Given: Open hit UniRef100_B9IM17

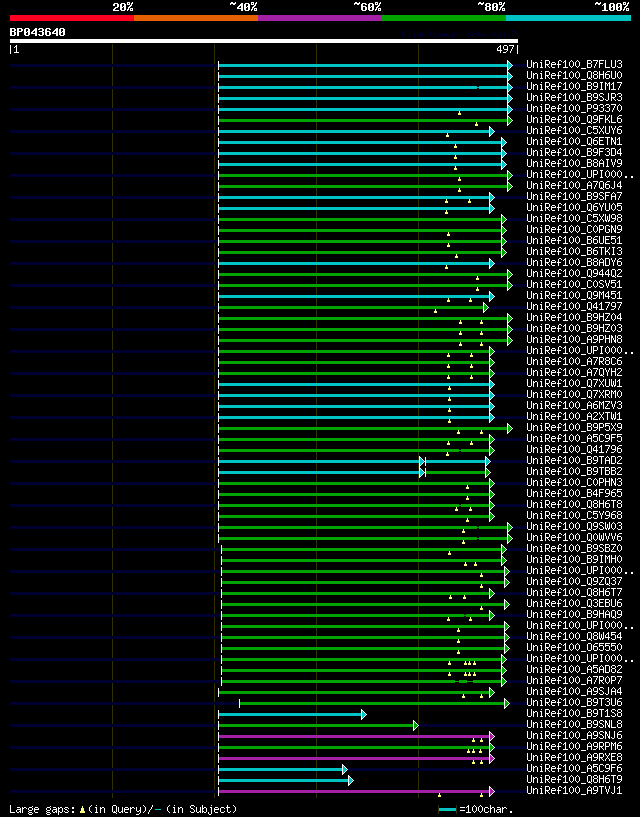Looking at the screenshot, I should pyautogui.click(x=574, y=86).
